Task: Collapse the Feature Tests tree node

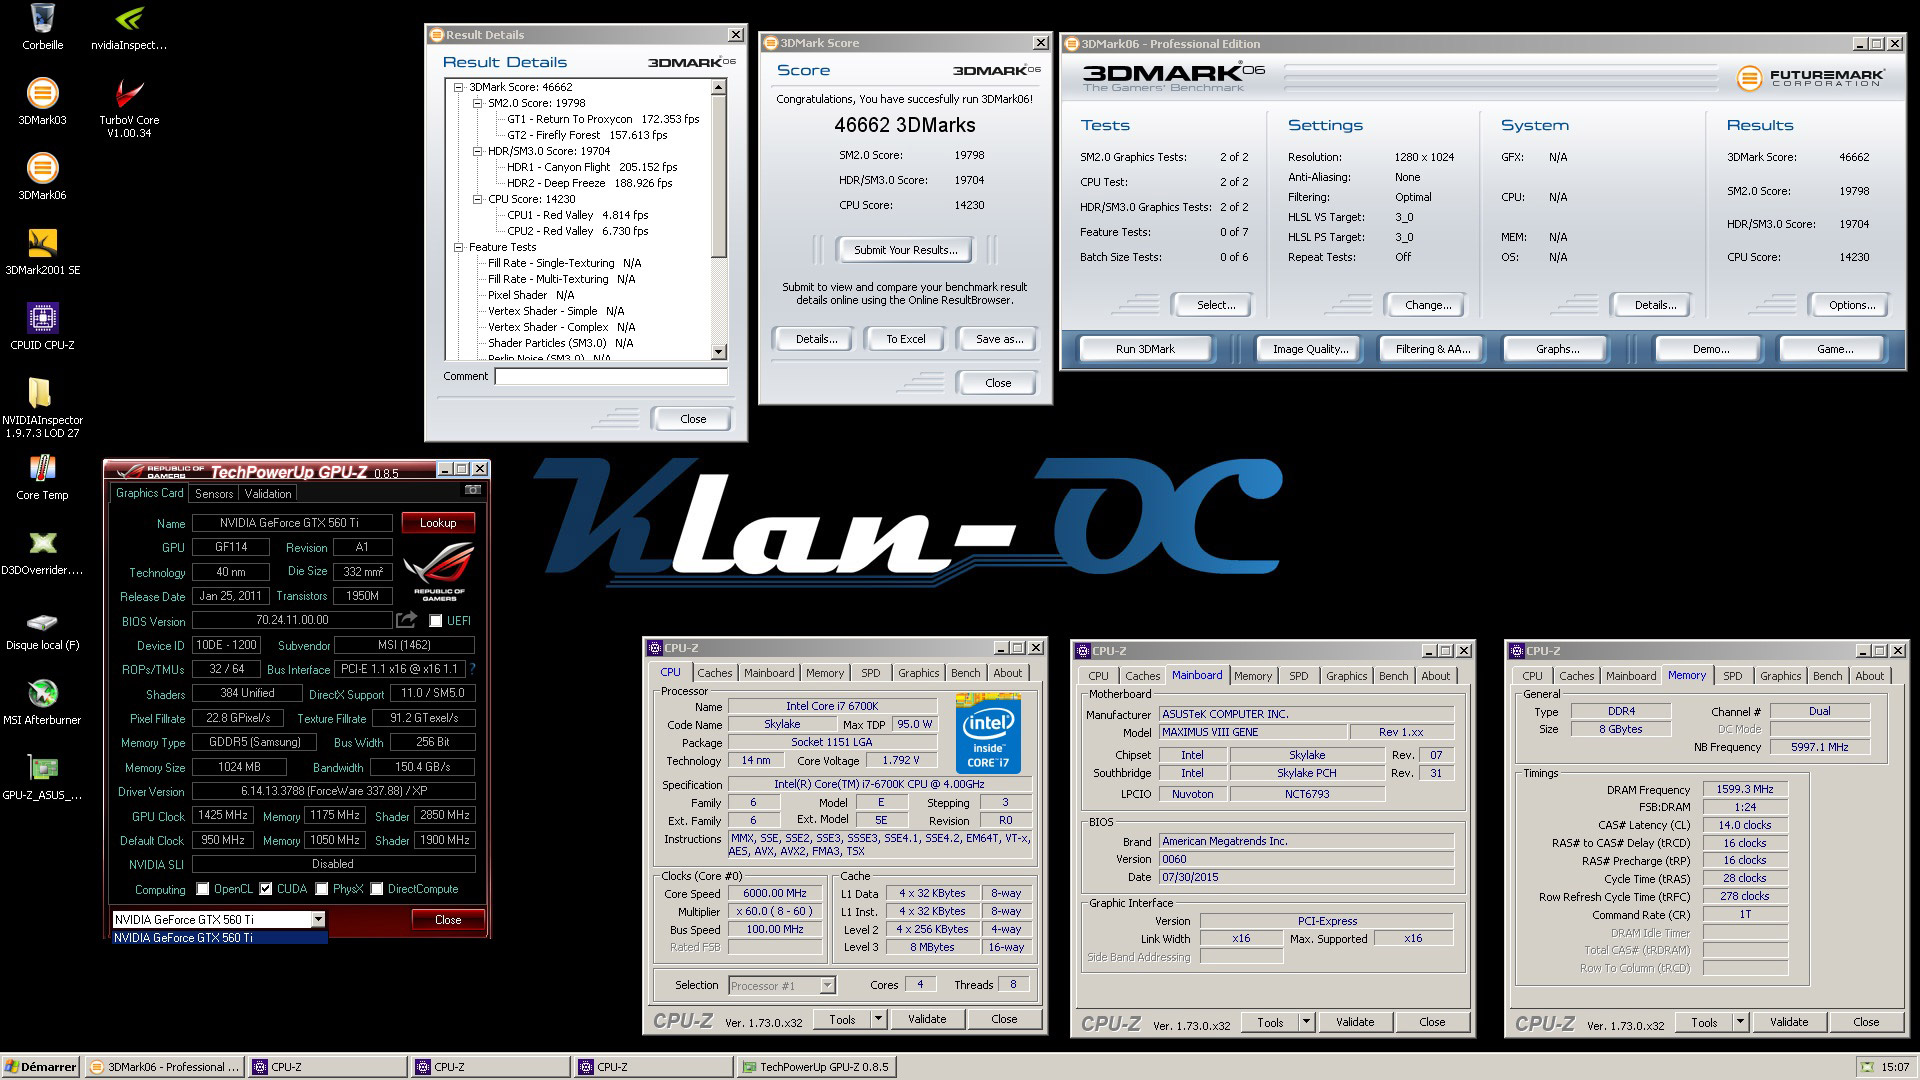Action: pos(459,247)
